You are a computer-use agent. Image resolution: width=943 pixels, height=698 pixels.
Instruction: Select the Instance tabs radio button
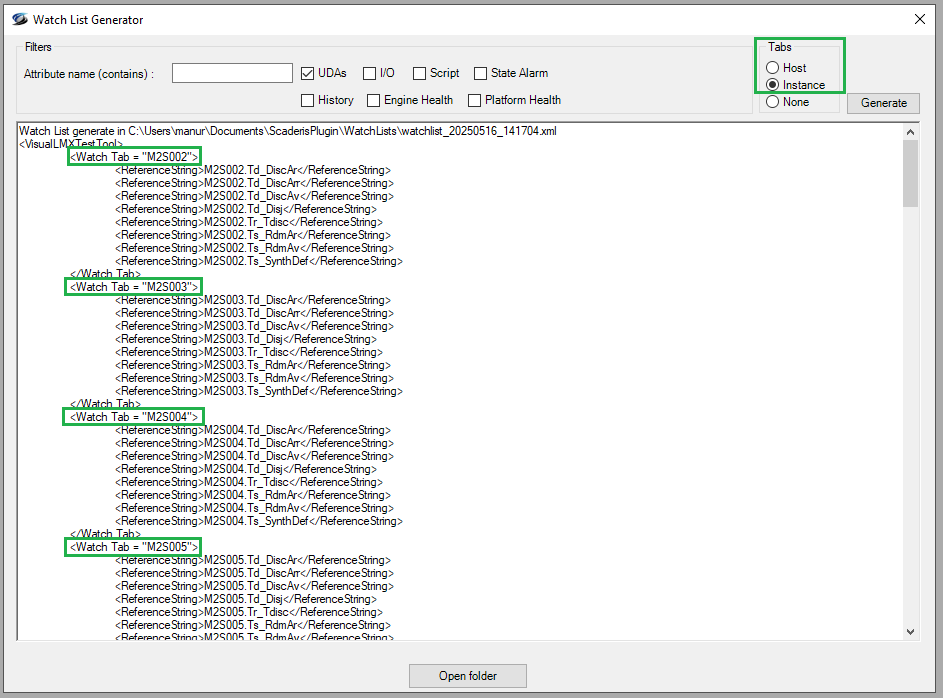pyautogui.click(x=773, y=85)
